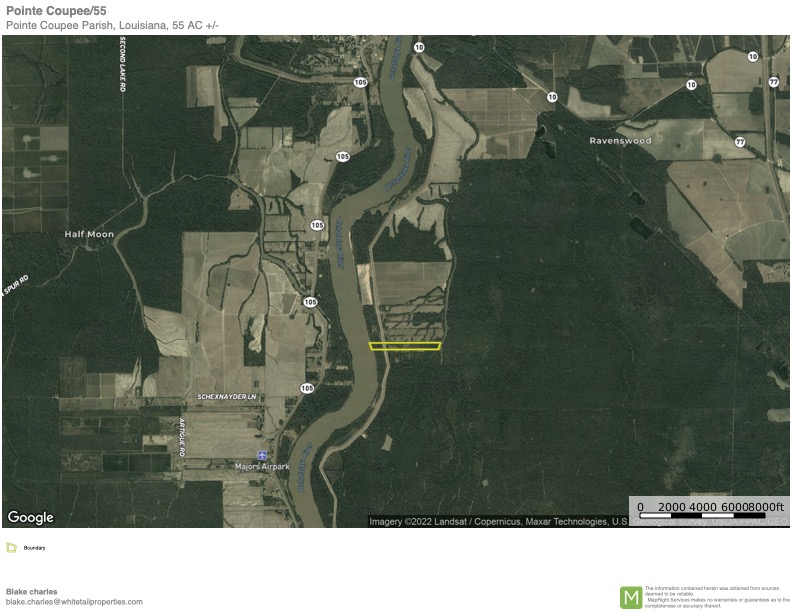Click Route 105 shield nearest Schexnayder Ln
Screen dimensions: 792x612
pyautogui.click(x=306, y=388)
